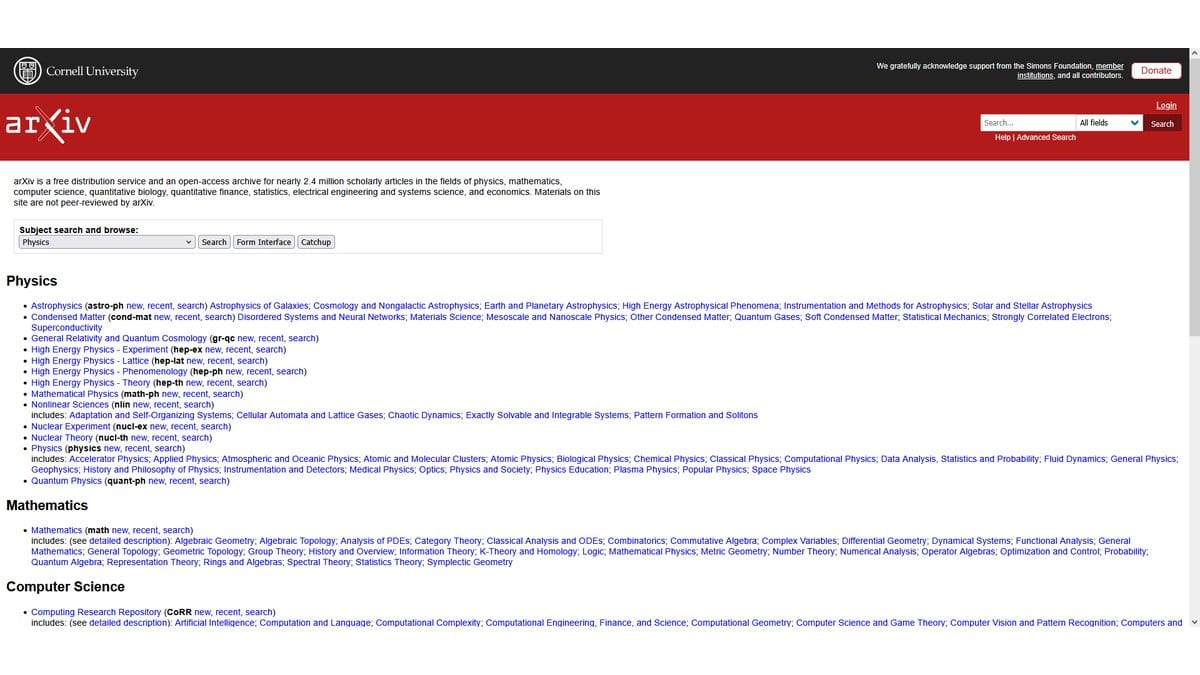The width and height of the screenshot is (1200, 675).
Task: Open High Energy Physics - Lattice
Action: coord(90,360)
